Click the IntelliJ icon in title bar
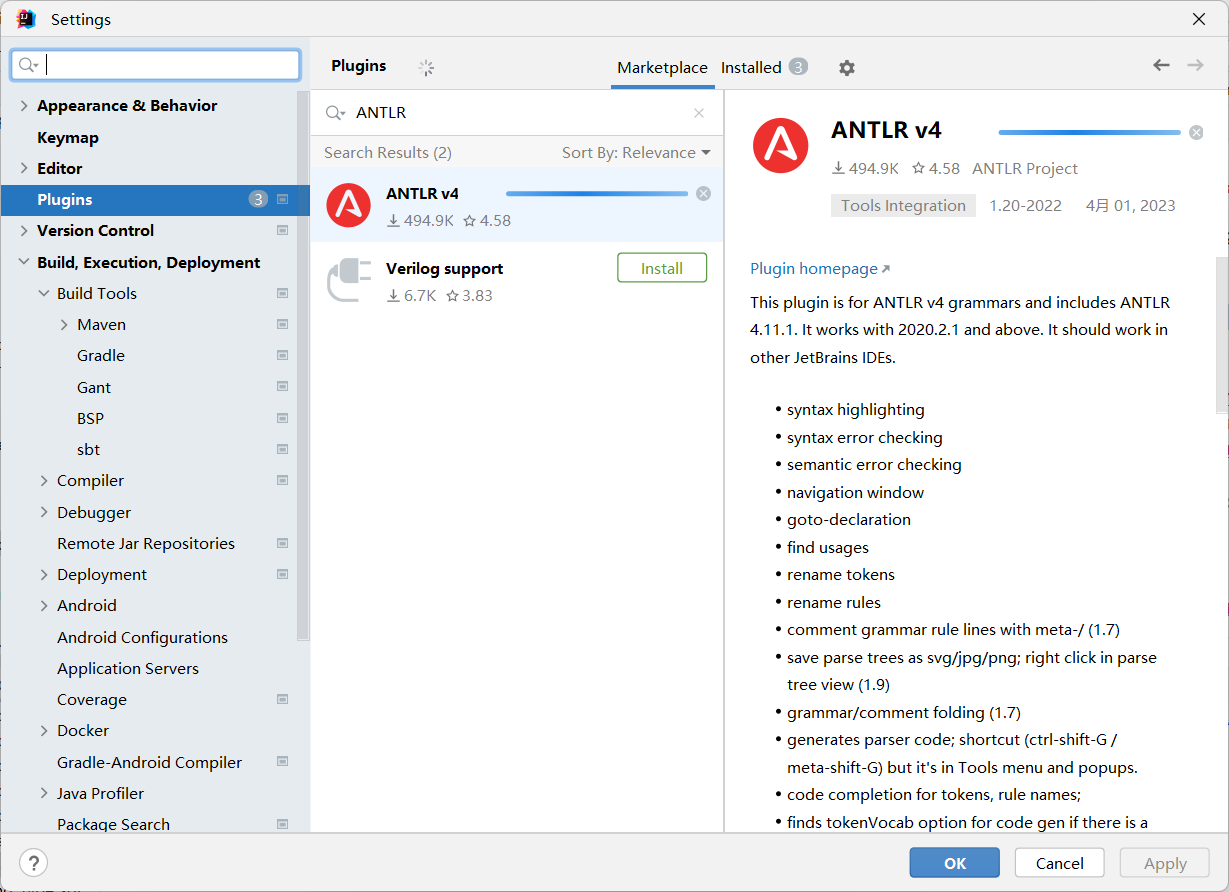This screenshot has height=892, width=1229. (x=26, y=19)
